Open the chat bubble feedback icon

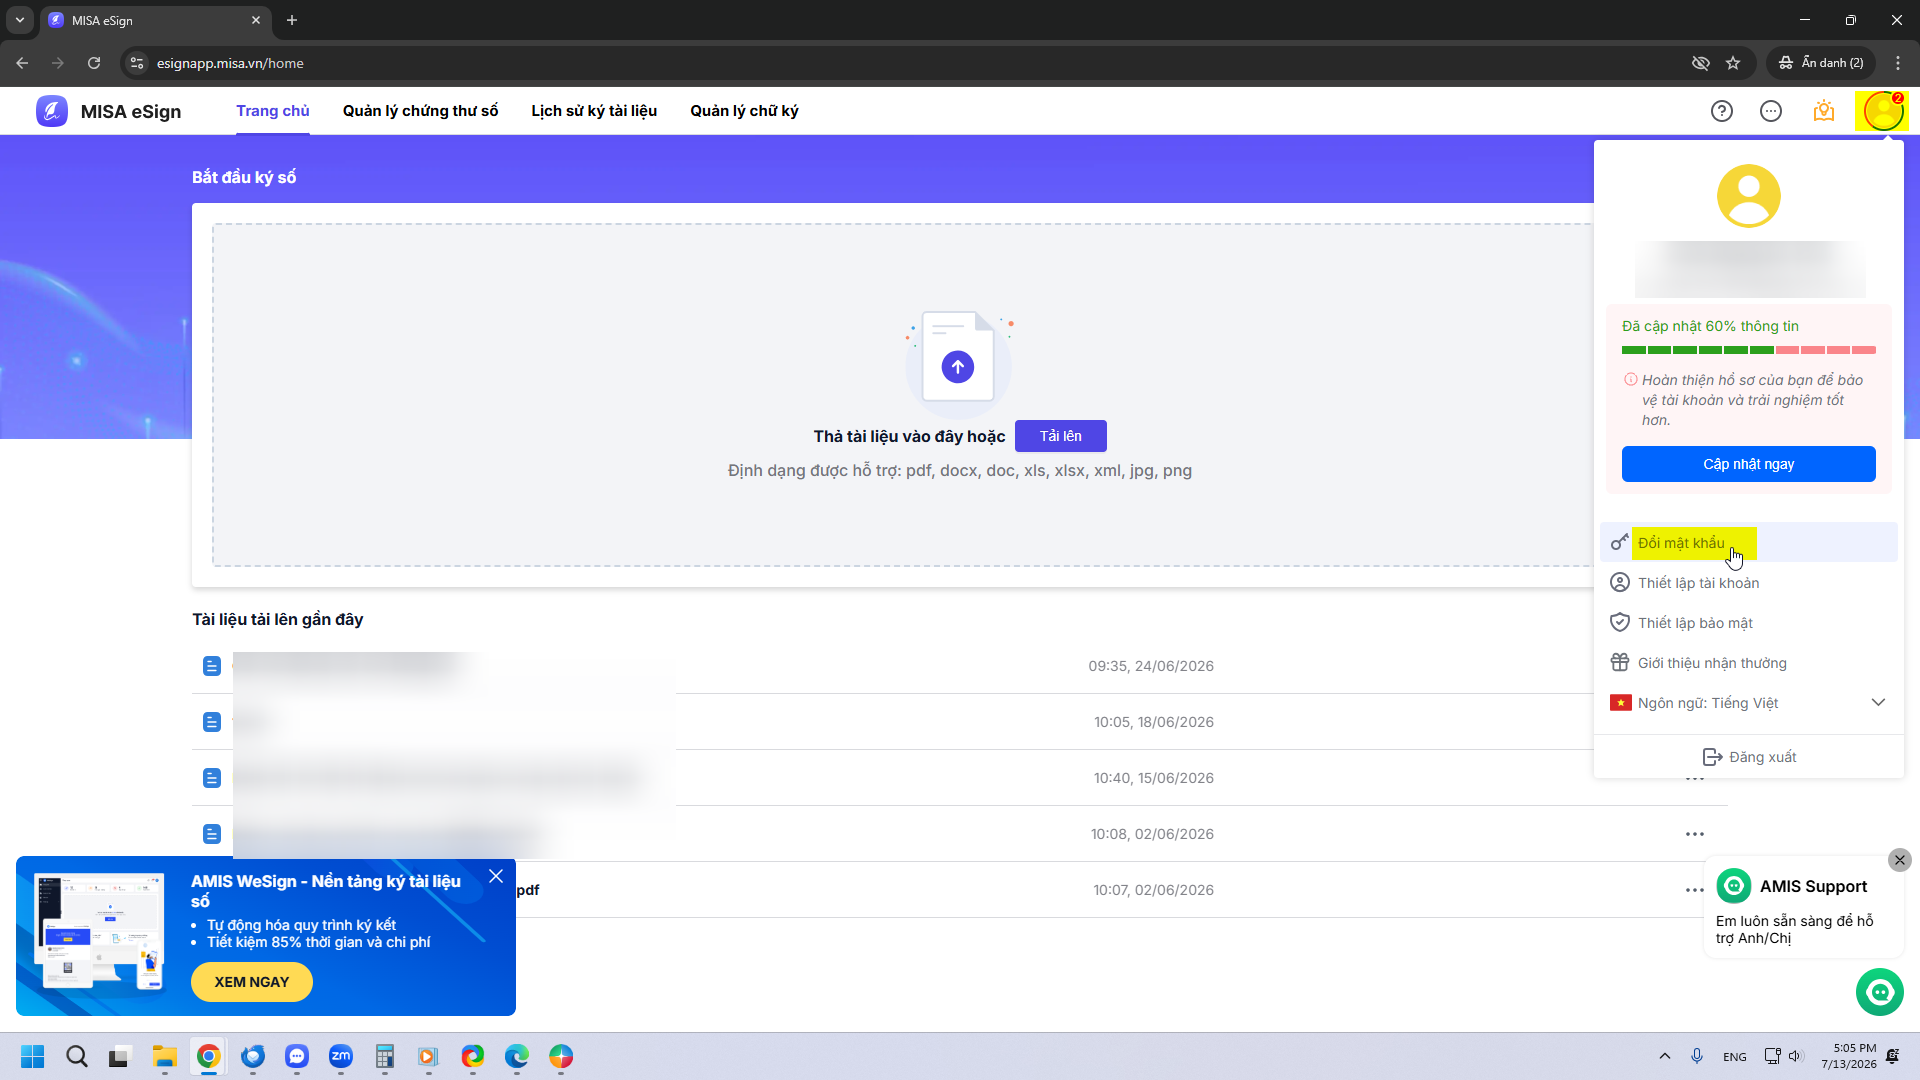[1771, 111]
